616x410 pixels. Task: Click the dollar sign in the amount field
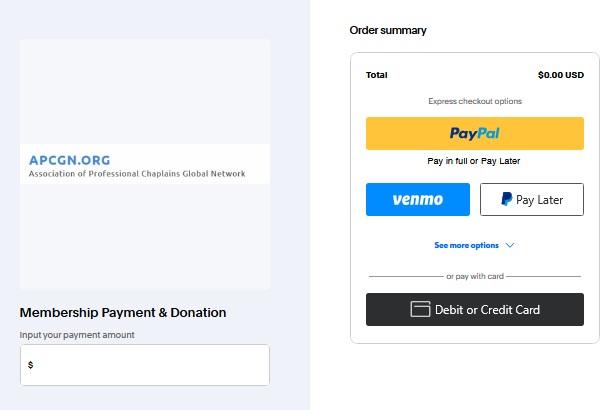30,365
